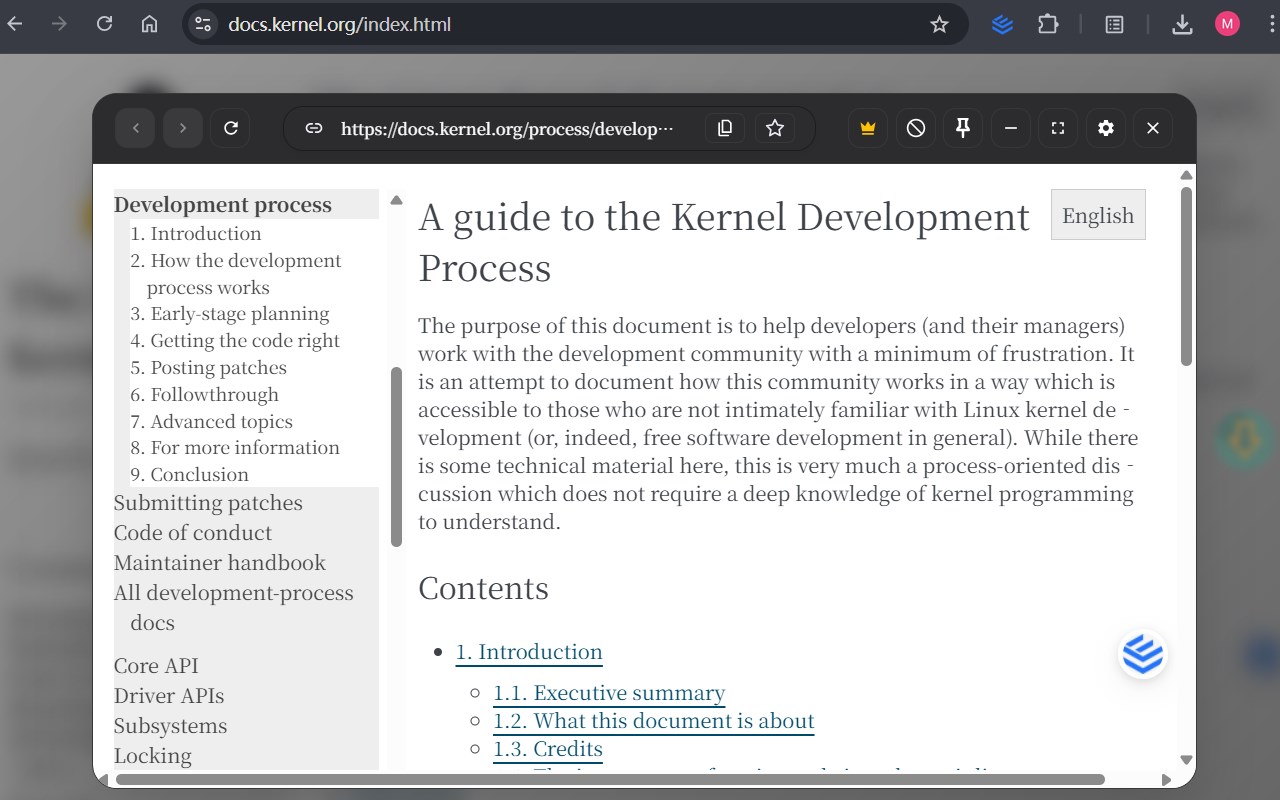Click the page scroll-up arrow

[1187, 175]
